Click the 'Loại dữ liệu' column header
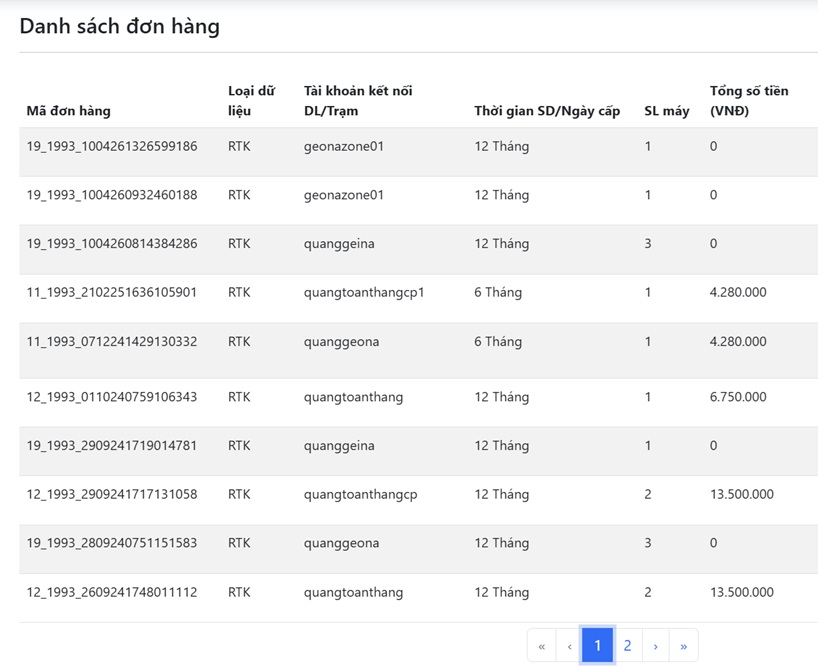The width and height of the screenshot is (818, 666). coord(251,101)
